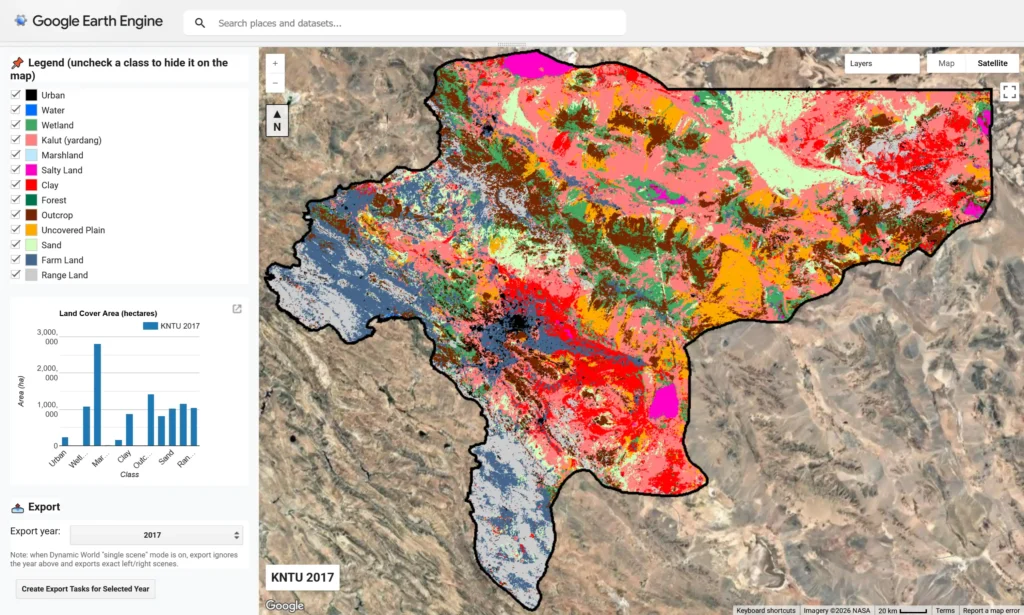The image size is (1024, 615).
Task: Click Report a map error link
Action: point(991,610)
